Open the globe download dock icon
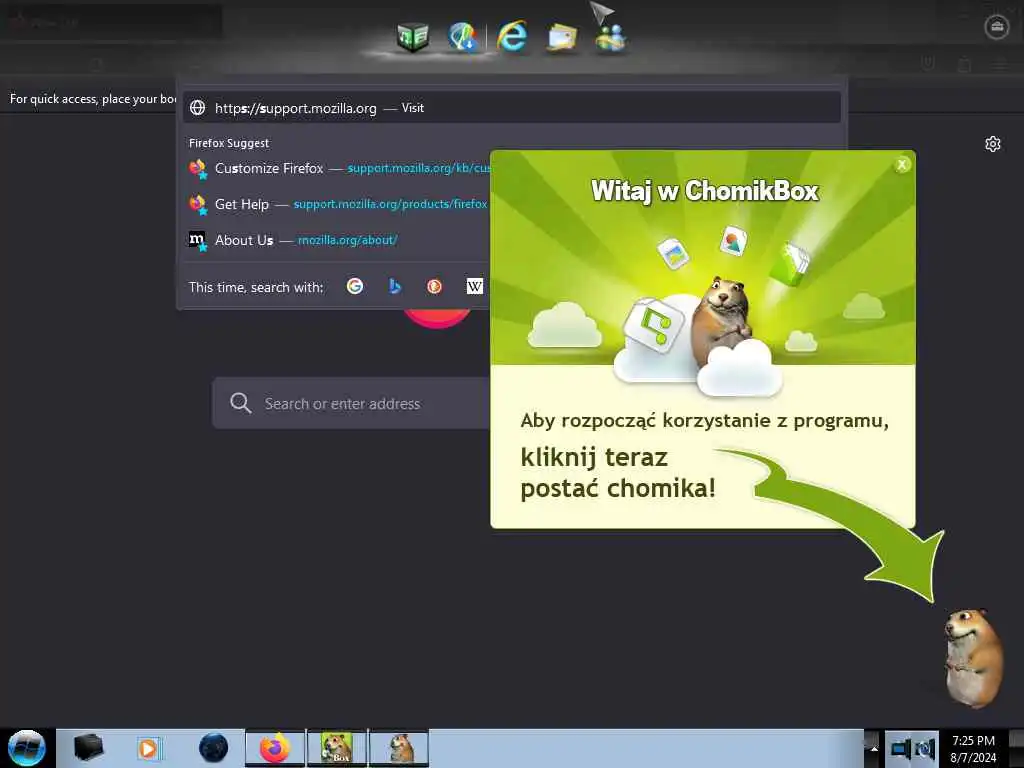1024x768 pixels. pos(463,37)
